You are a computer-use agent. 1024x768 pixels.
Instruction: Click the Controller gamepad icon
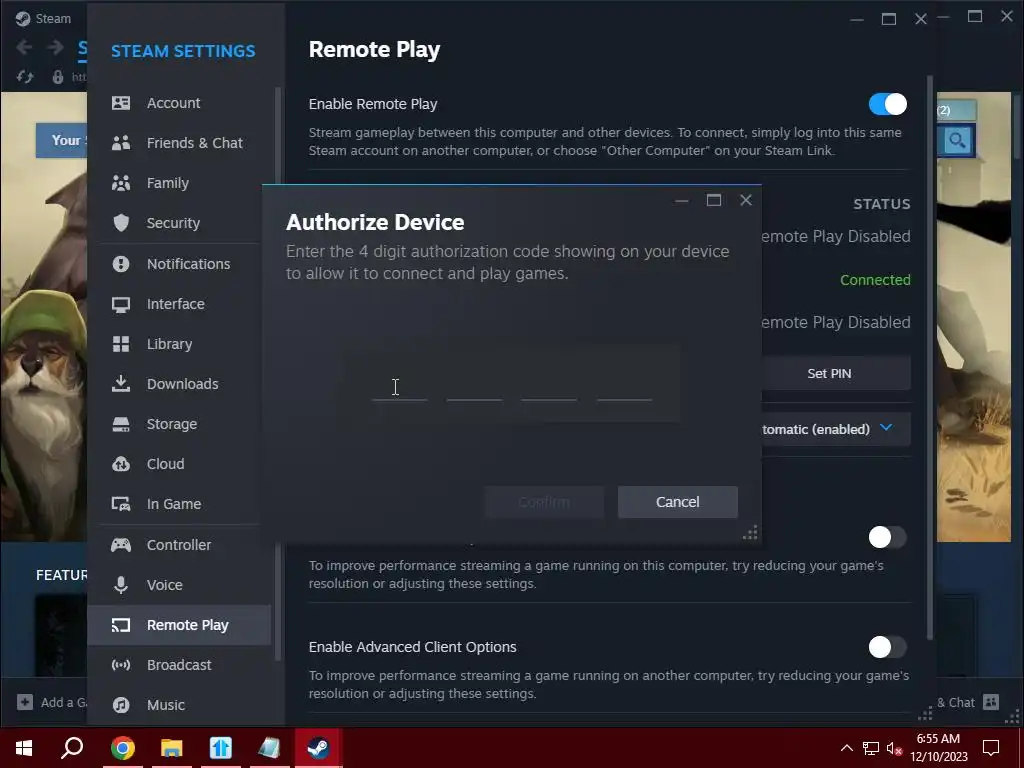pos(121,545)
